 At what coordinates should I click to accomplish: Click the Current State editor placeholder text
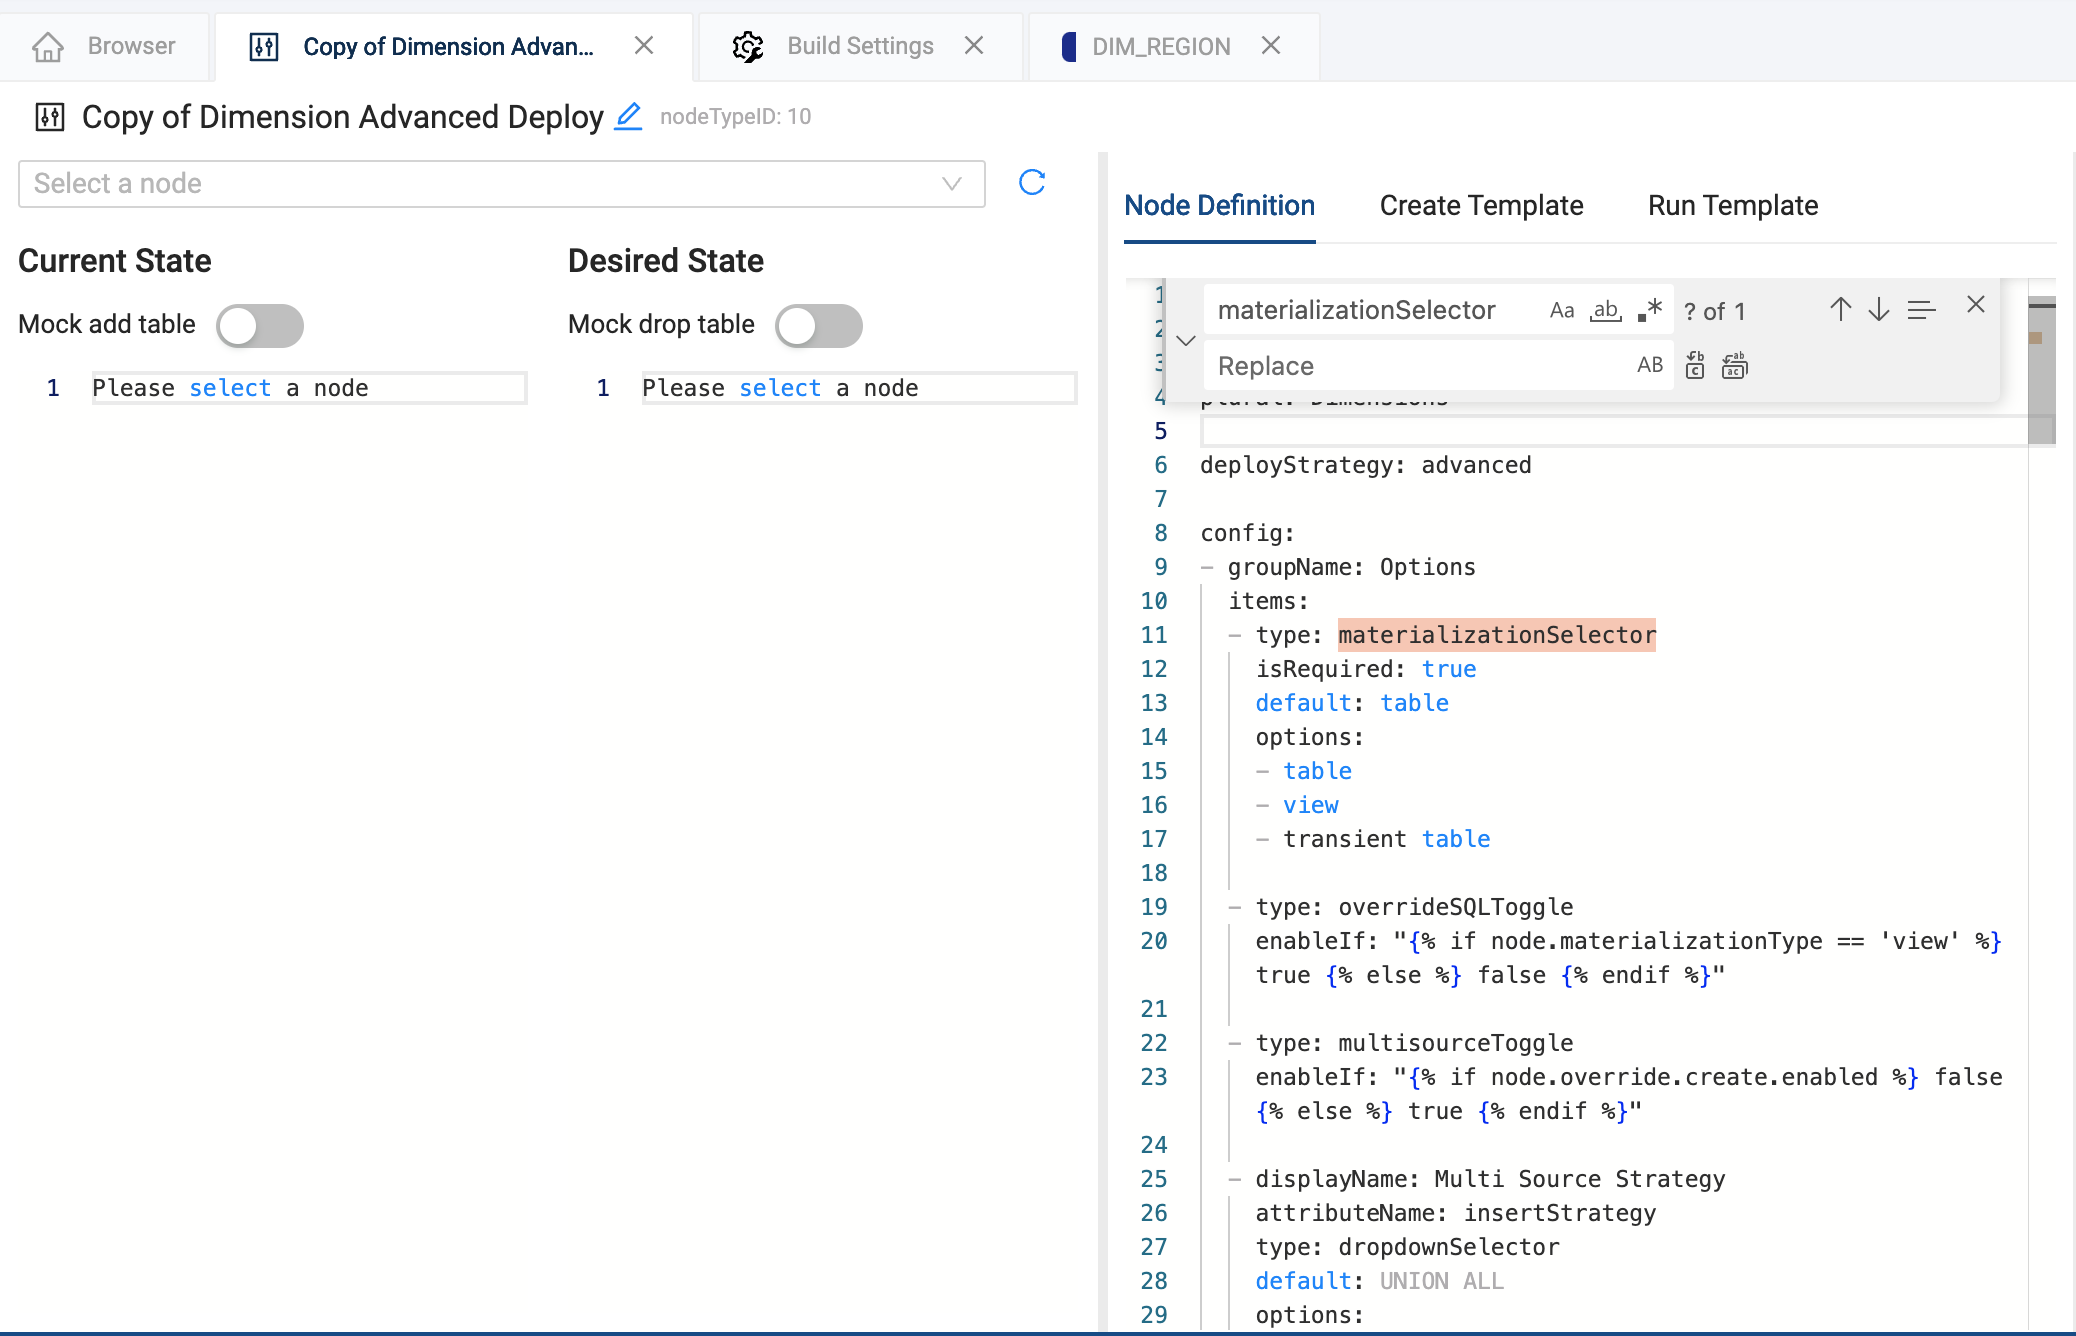230,388
